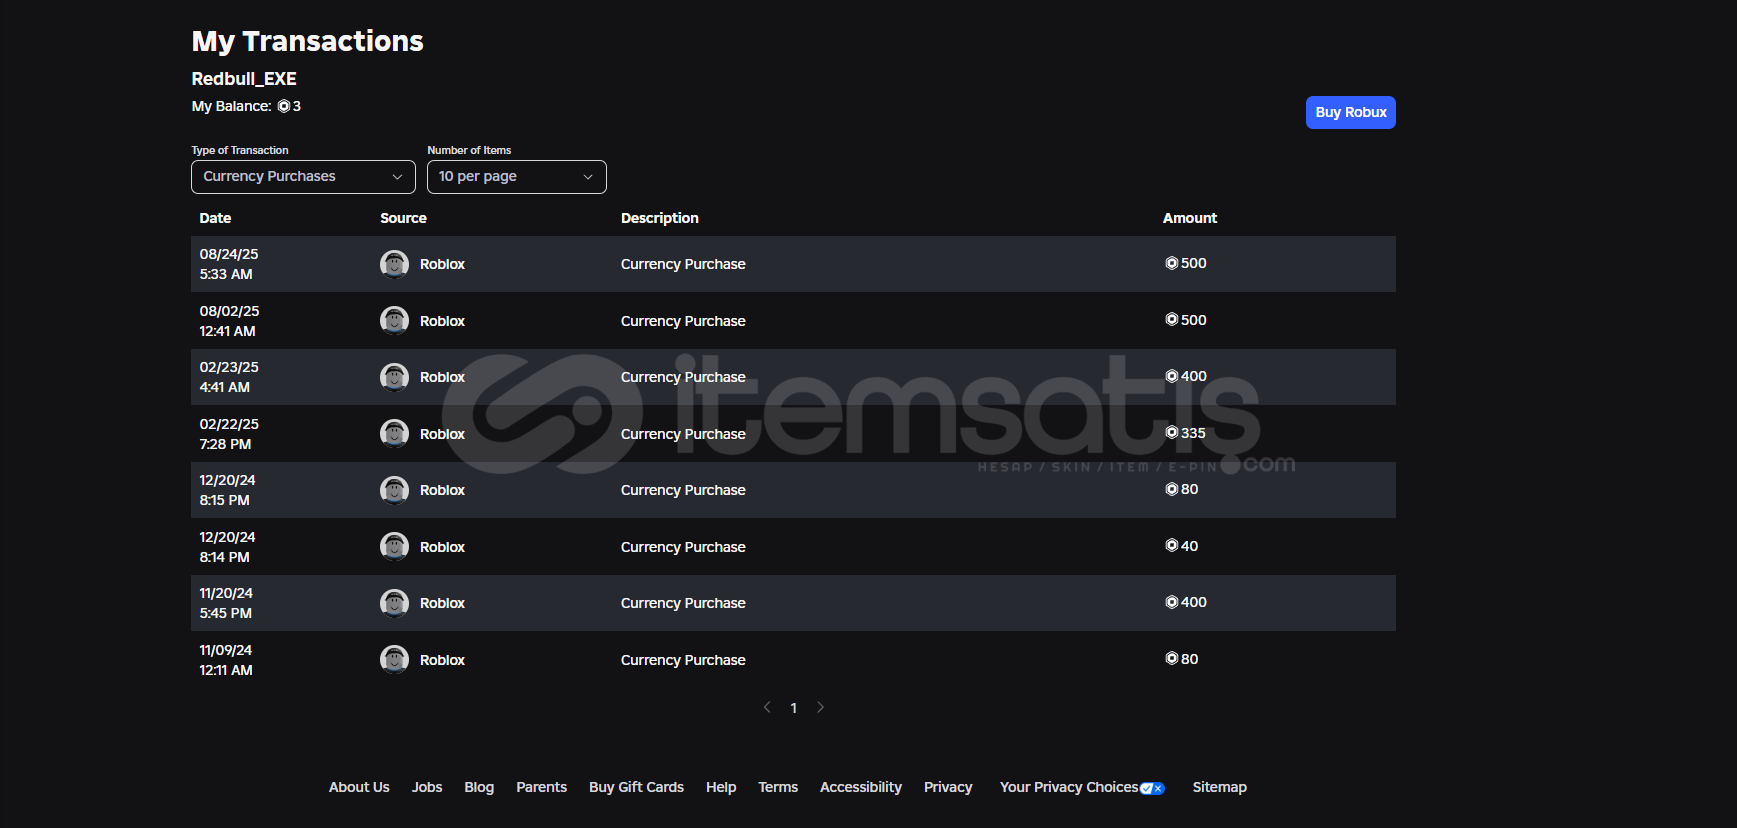Click the My Transactions page heading

point(308,41)
